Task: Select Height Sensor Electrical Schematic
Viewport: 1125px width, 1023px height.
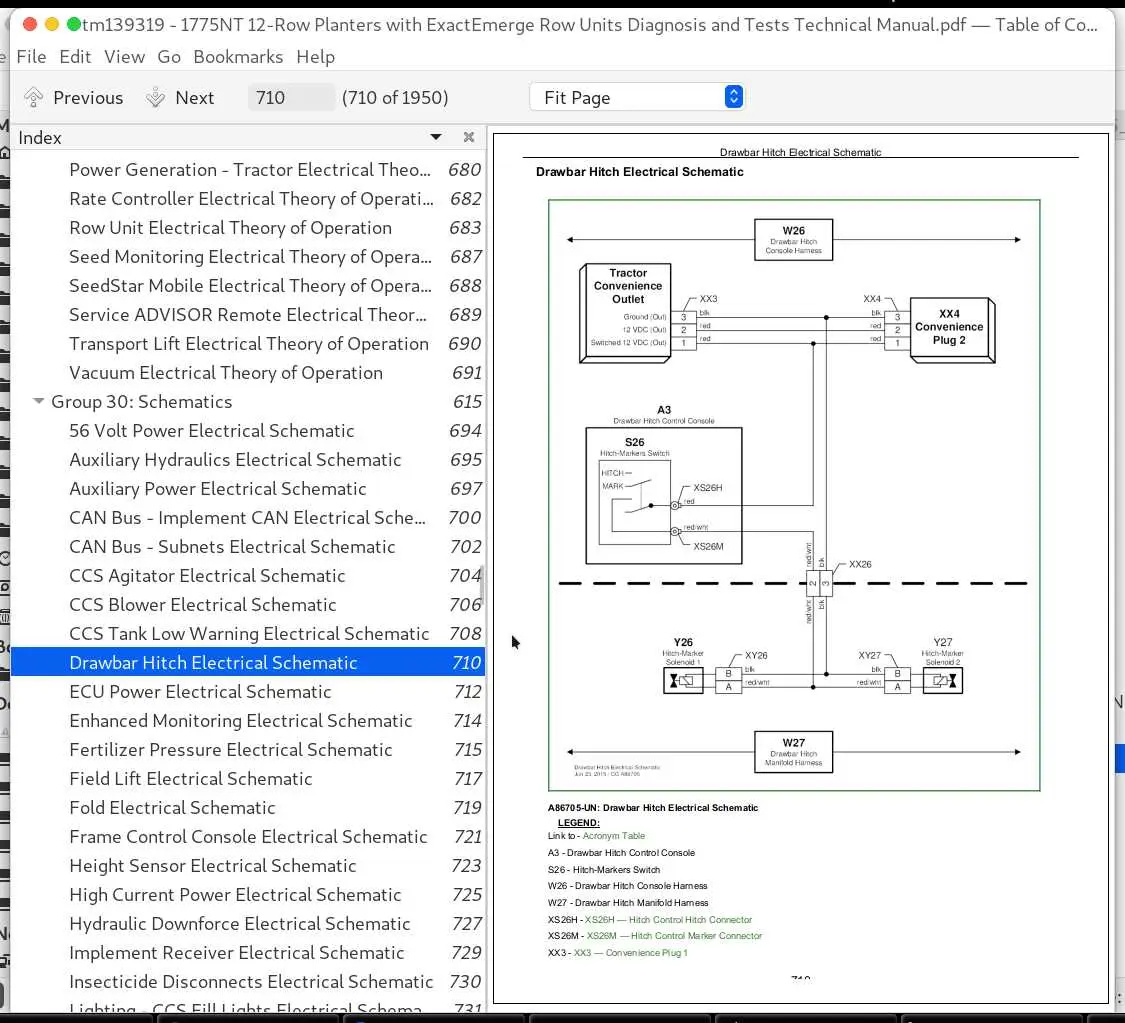Action: (x=248, y=866)
